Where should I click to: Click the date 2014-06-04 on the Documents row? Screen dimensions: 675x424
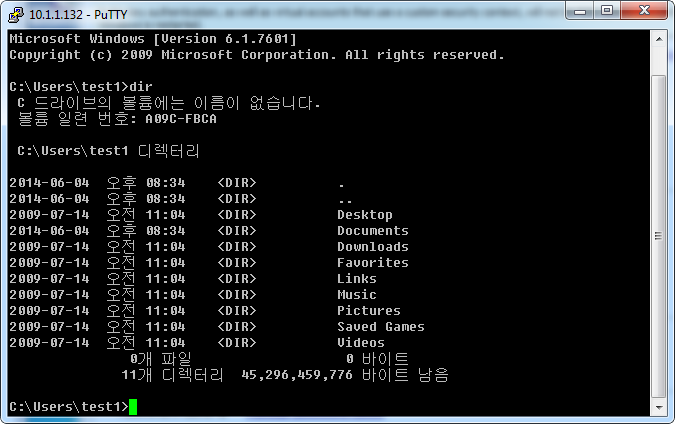pos(49,231)
